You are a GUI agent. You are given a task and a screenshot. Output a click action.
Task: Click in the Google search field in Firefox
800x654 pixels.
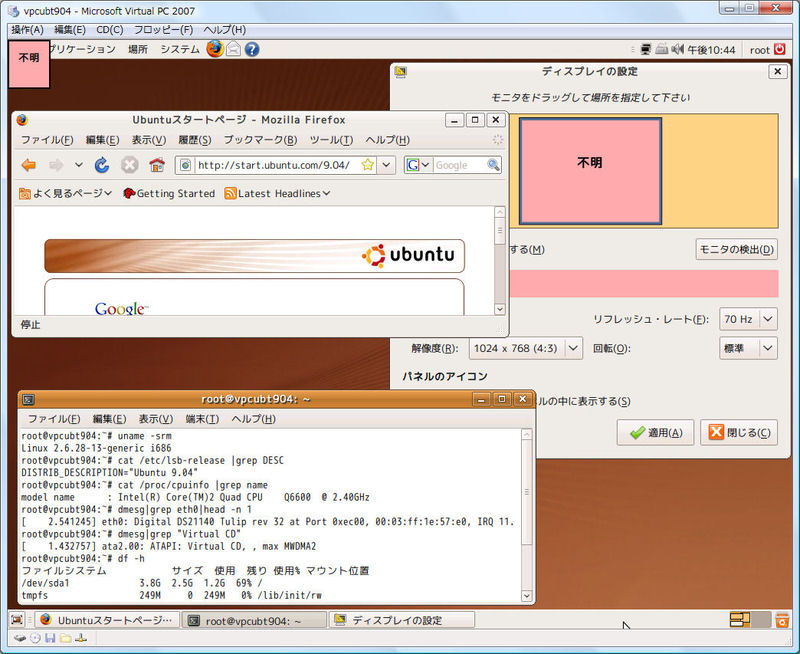(459, 165)
